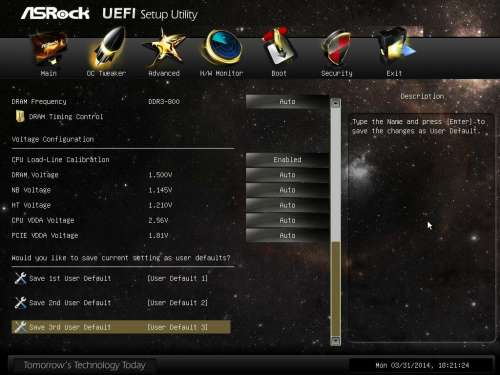500x375 pixels.
Task: Open CPU Load-Line Calibration Enabled dropdown
Action: (x=287, y=160)
